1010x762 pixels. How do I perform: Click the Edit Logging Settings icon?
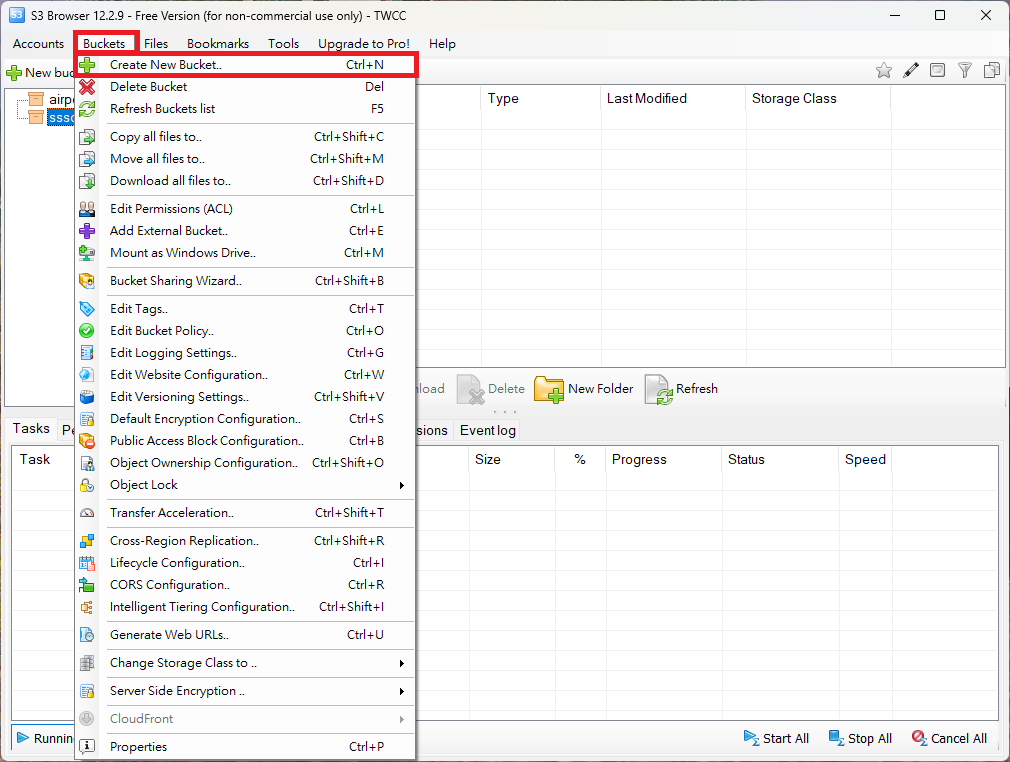click(87, 353)
